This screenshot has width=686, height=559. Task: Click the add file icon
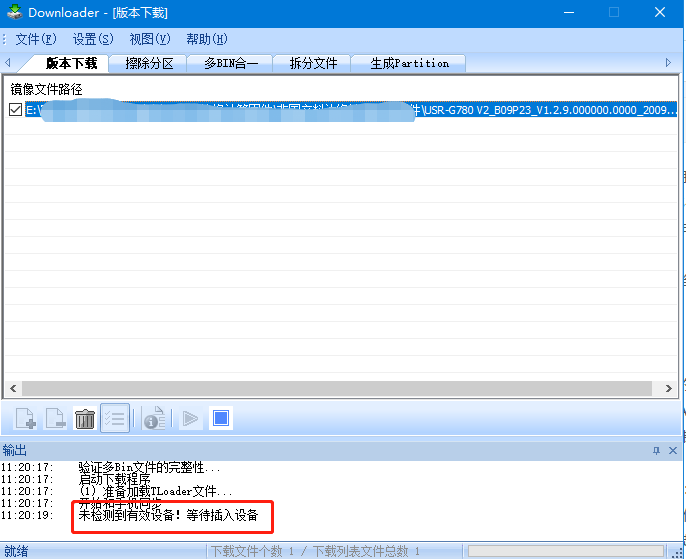pos(26,419)
